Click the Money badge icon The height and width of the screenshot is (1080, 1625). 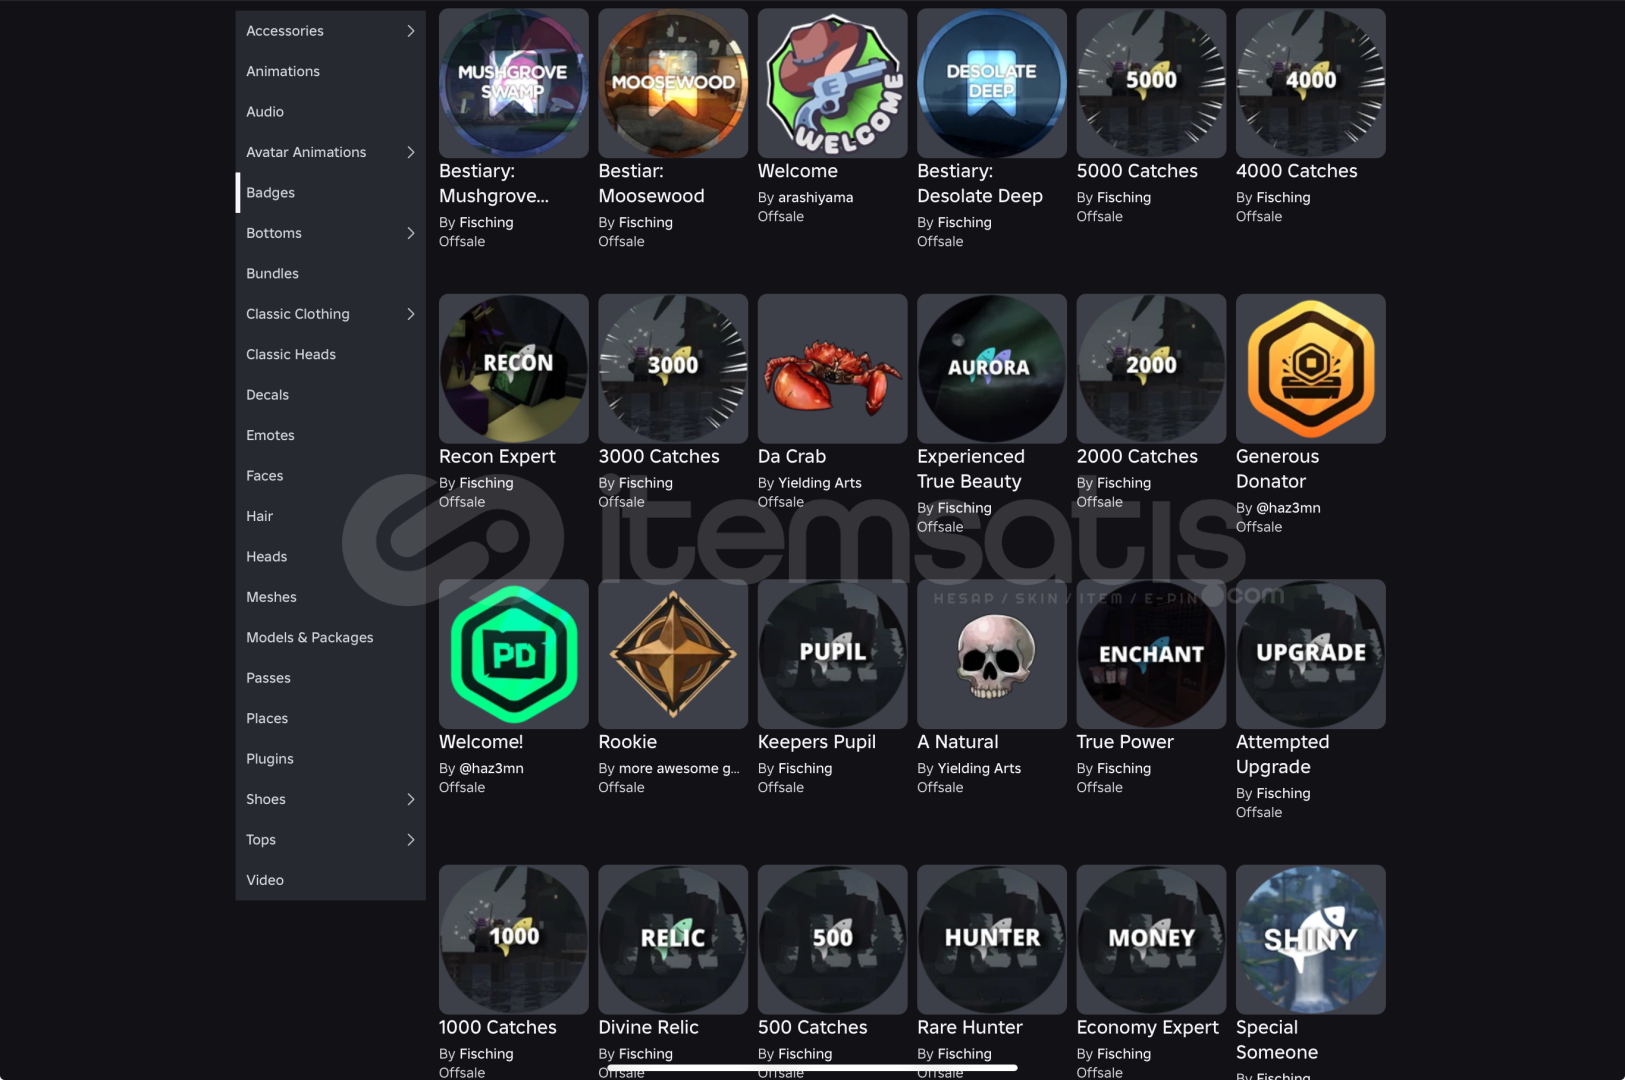(x=1152, y=940)
